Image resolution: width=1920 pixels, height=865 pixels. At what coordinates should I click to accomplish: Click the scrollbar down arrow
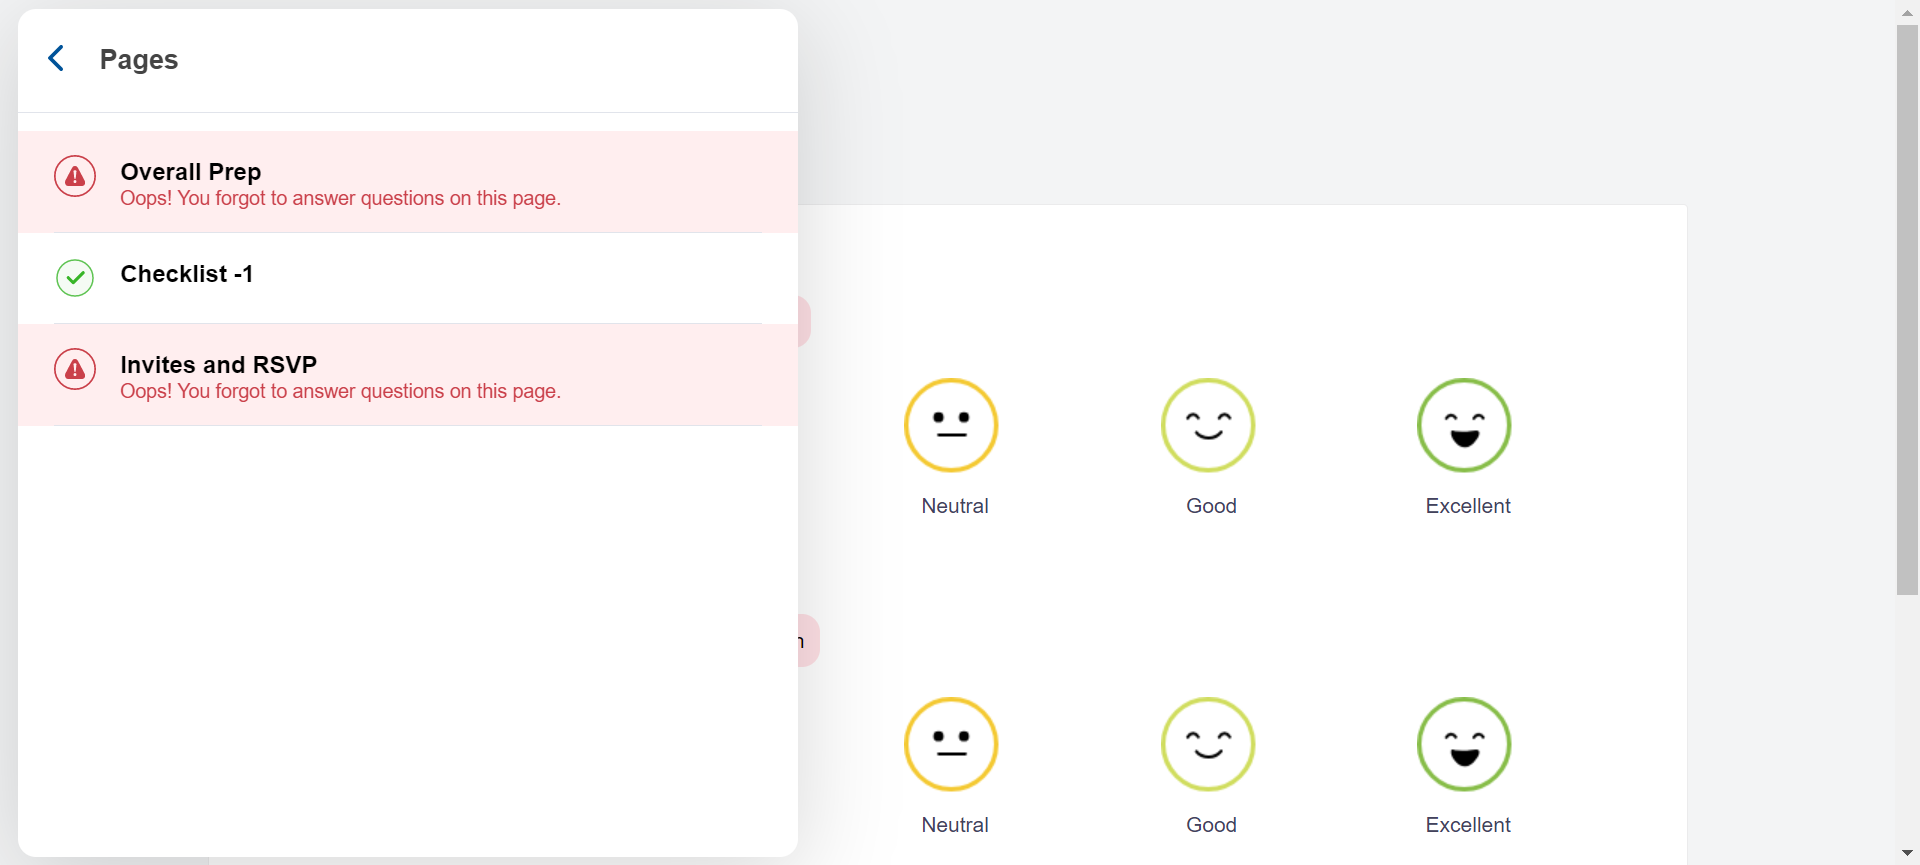[x=1907, y=853]
